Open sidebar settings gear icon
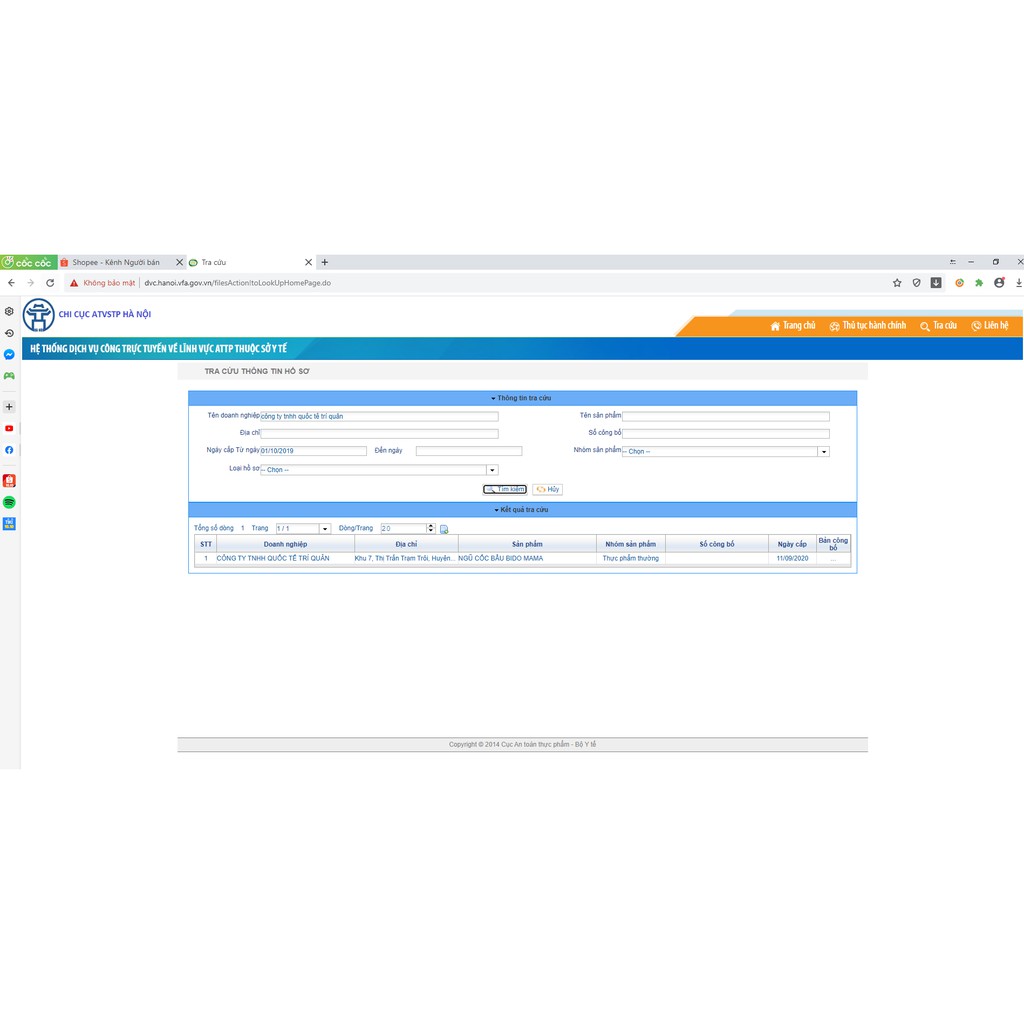This screenshot has height=1024, width=1024. coord(9,311)
